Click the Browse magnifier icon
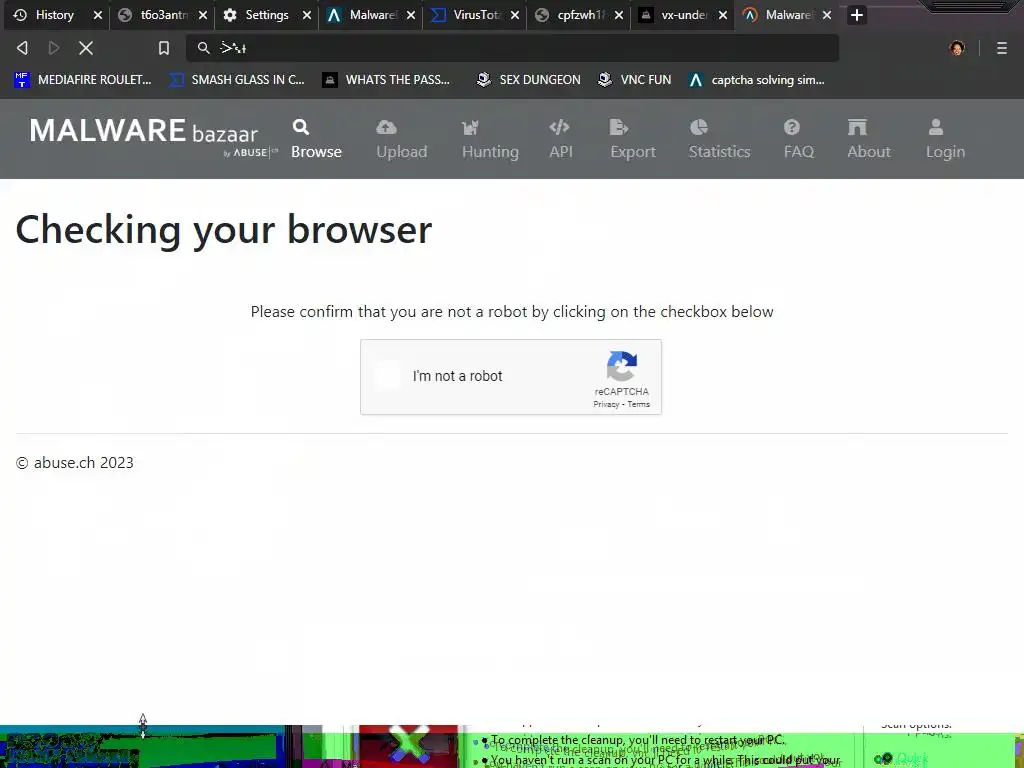This screenshot has height=768, width=1024. click(301, 127)
